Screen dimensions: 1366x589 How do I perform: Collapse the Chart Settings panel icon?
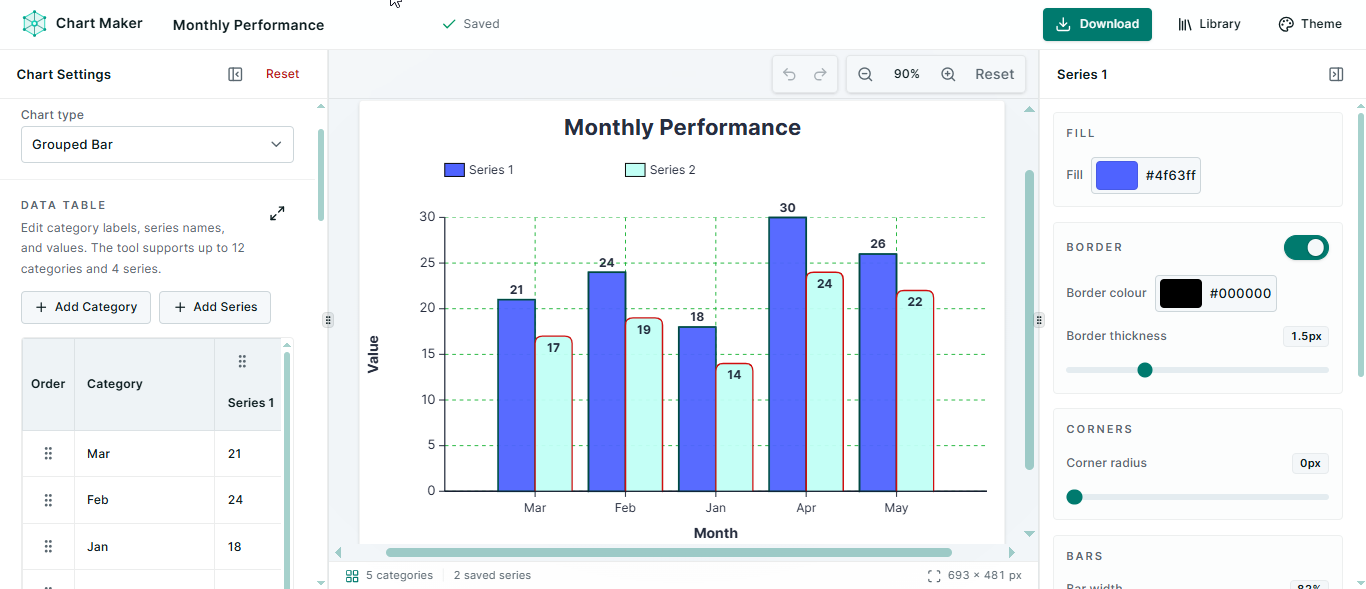pos(235,74)
